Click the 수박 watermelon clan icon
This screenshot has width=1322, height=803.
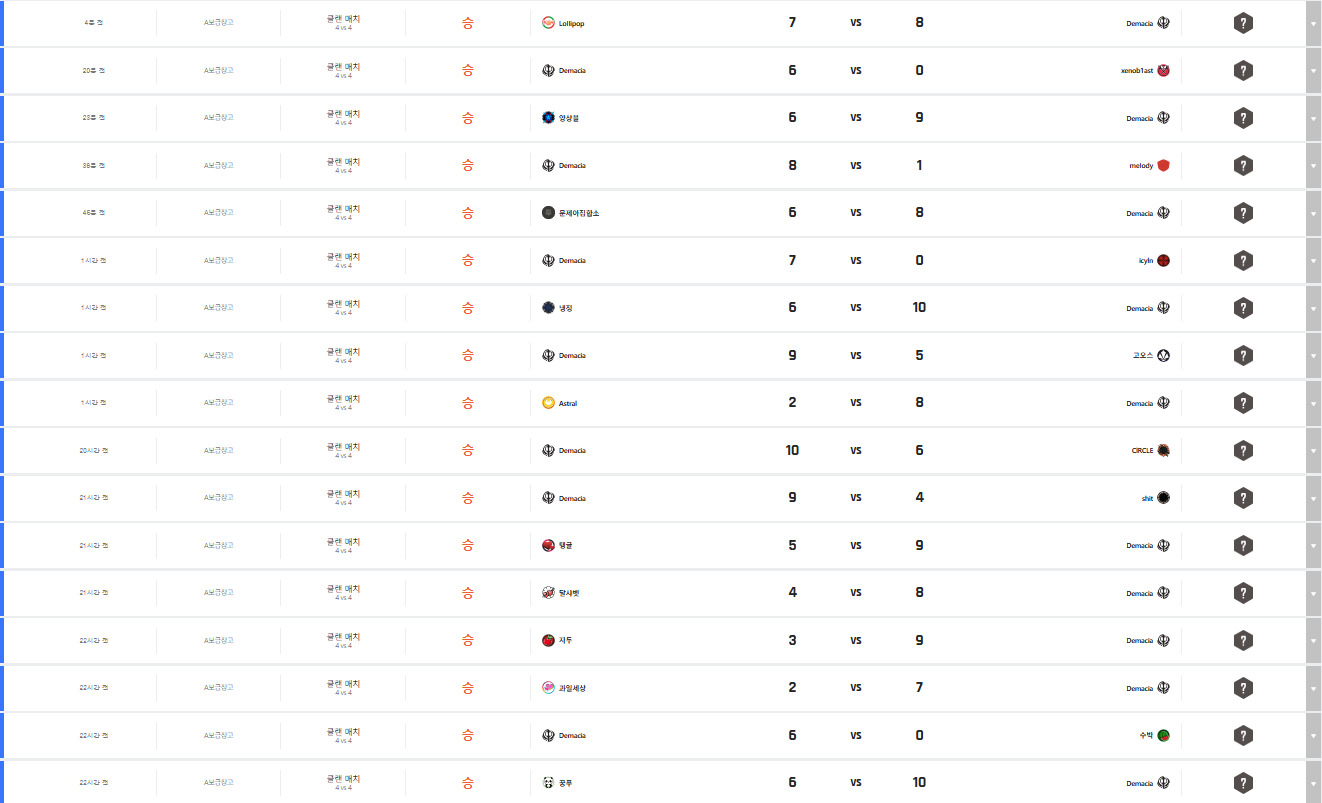(x=1163, y=736)
